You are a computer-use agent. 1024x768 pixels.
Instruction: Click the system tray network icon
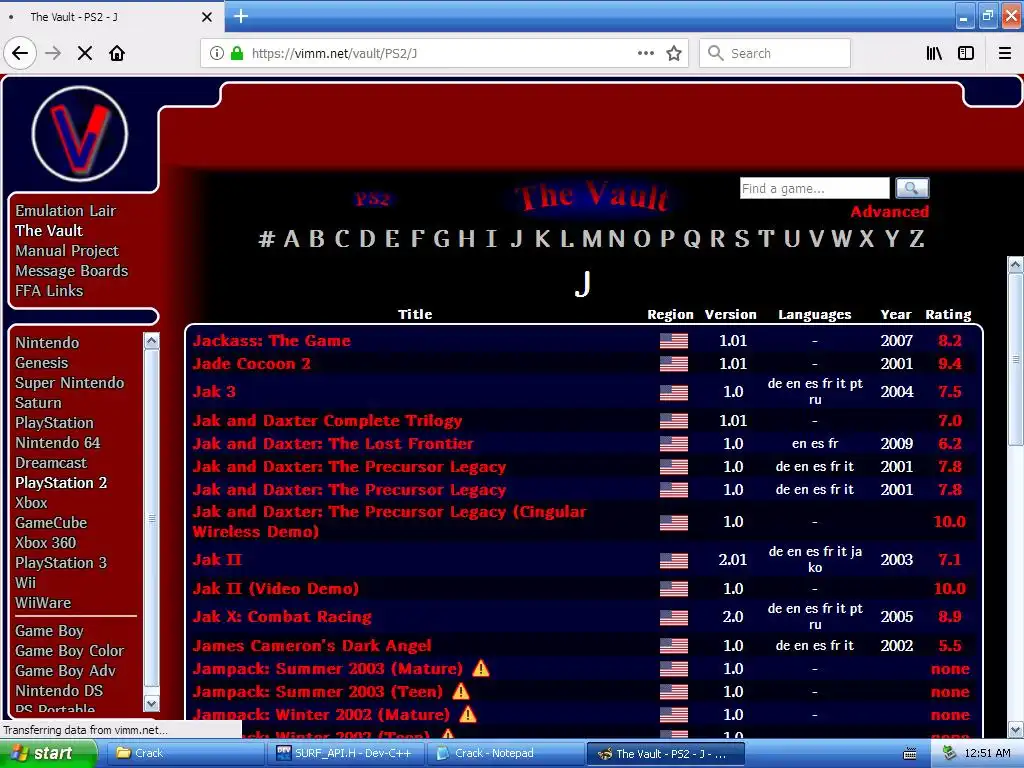point(950,754)
